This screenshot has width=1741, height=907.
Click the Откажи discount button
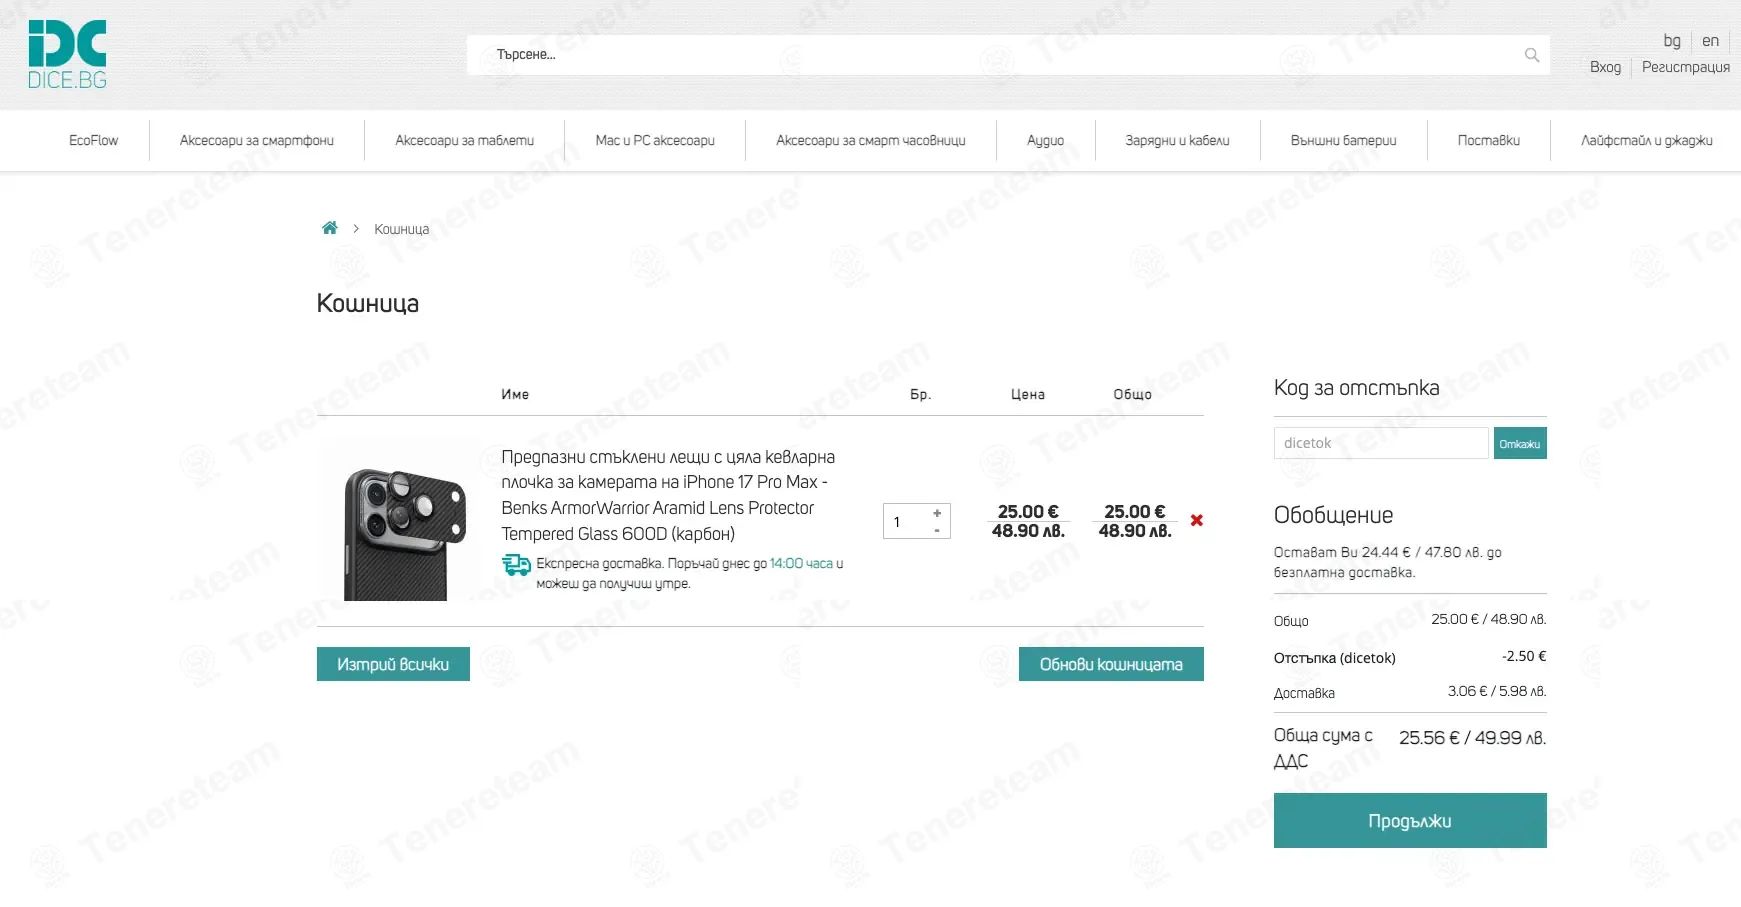tap(1520, 443)
